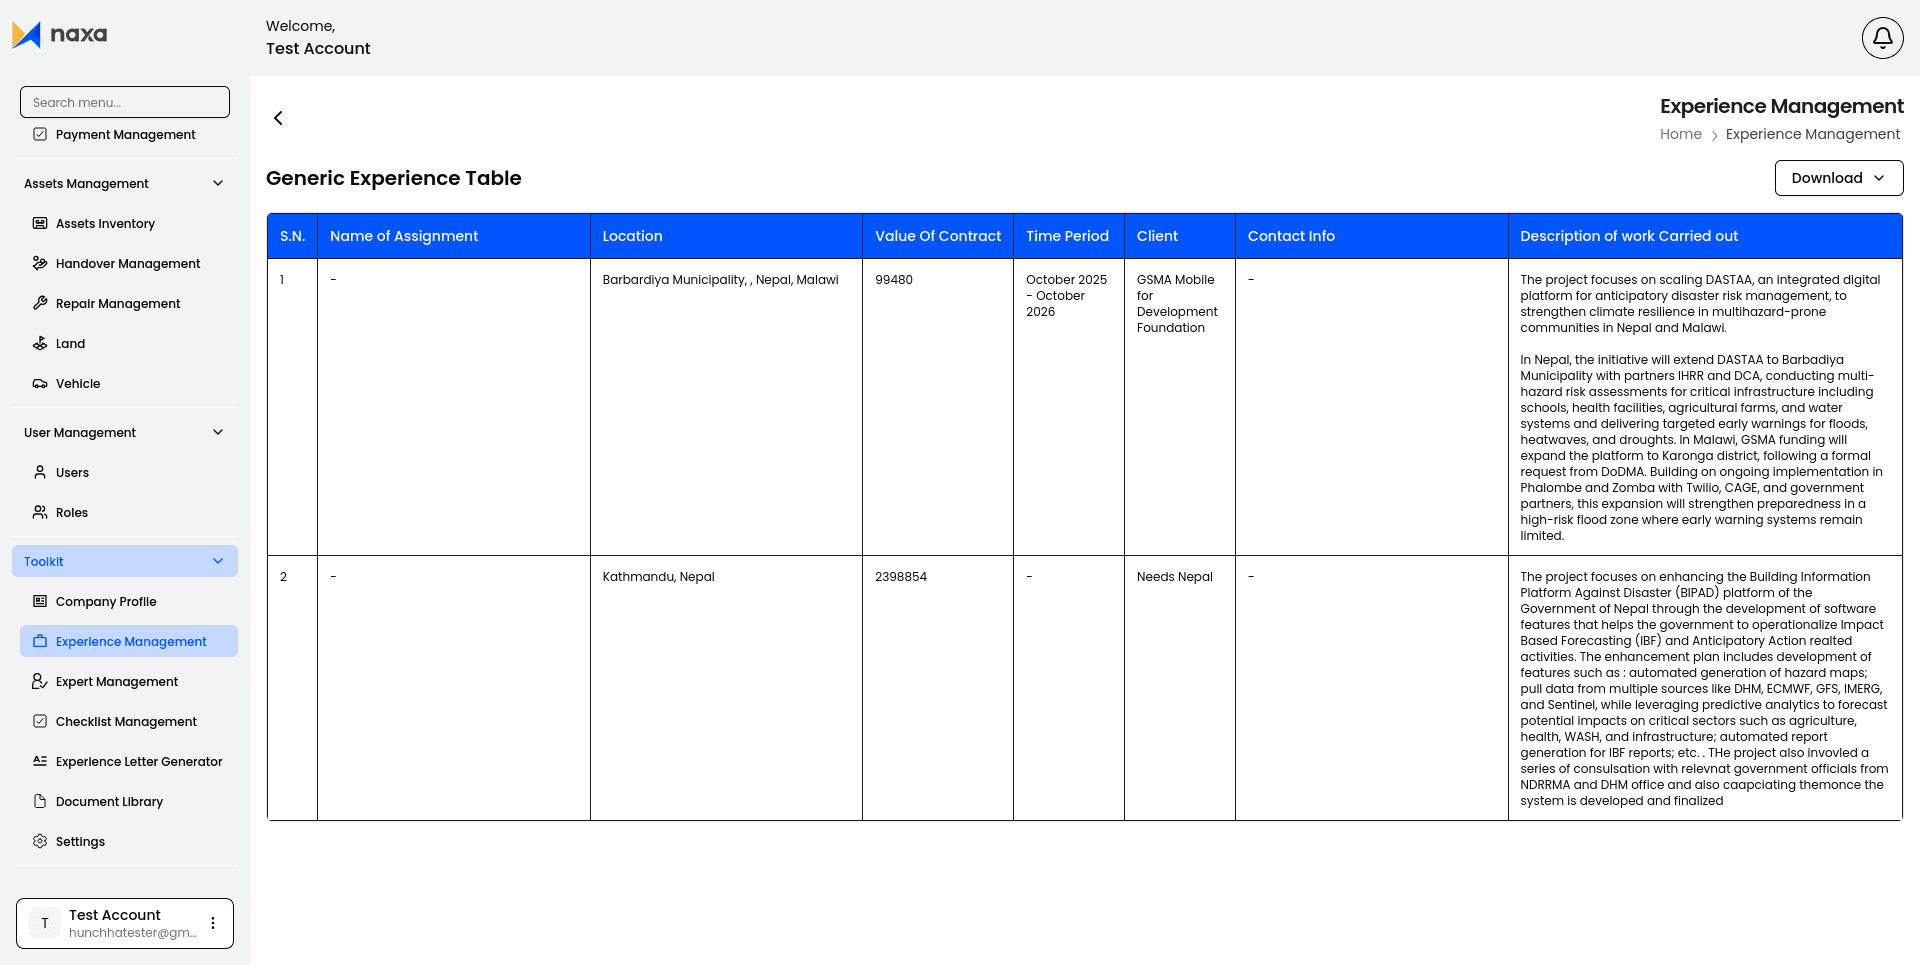Screen dimensions: 1920x965
Task: Select Checklist Management in the Toolkit
Action: (x=125, y=721)
